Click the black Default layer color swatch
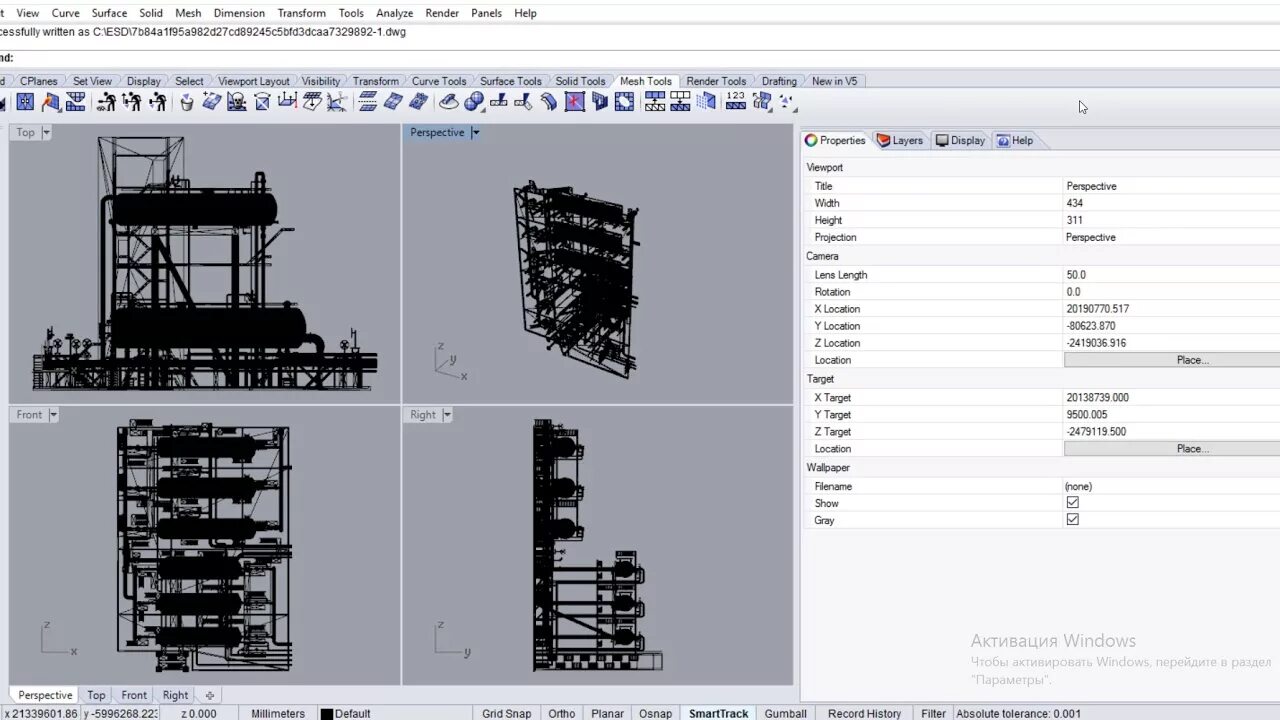The image size is (1280, 720). point(326,714)
